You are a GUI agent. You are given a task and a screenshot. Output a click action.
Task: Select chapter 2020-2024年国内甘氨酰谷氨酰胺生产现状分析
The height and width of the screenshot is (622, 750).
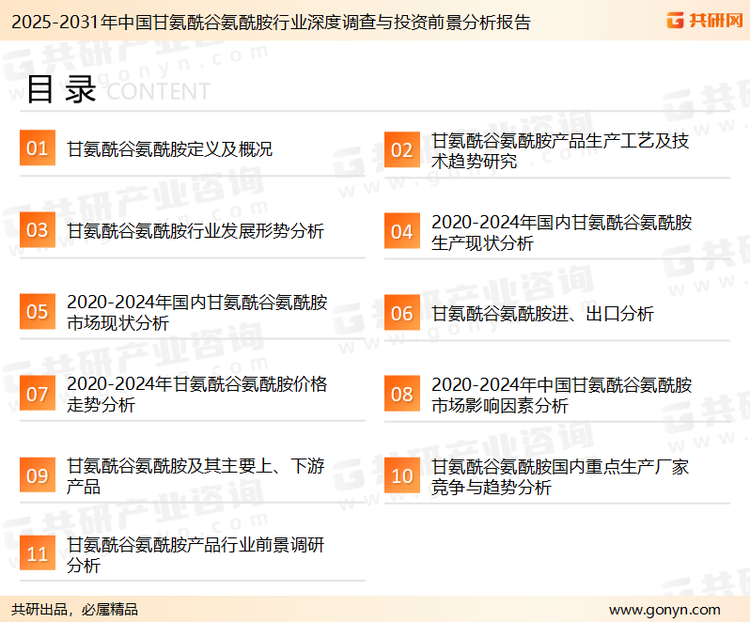562,233
